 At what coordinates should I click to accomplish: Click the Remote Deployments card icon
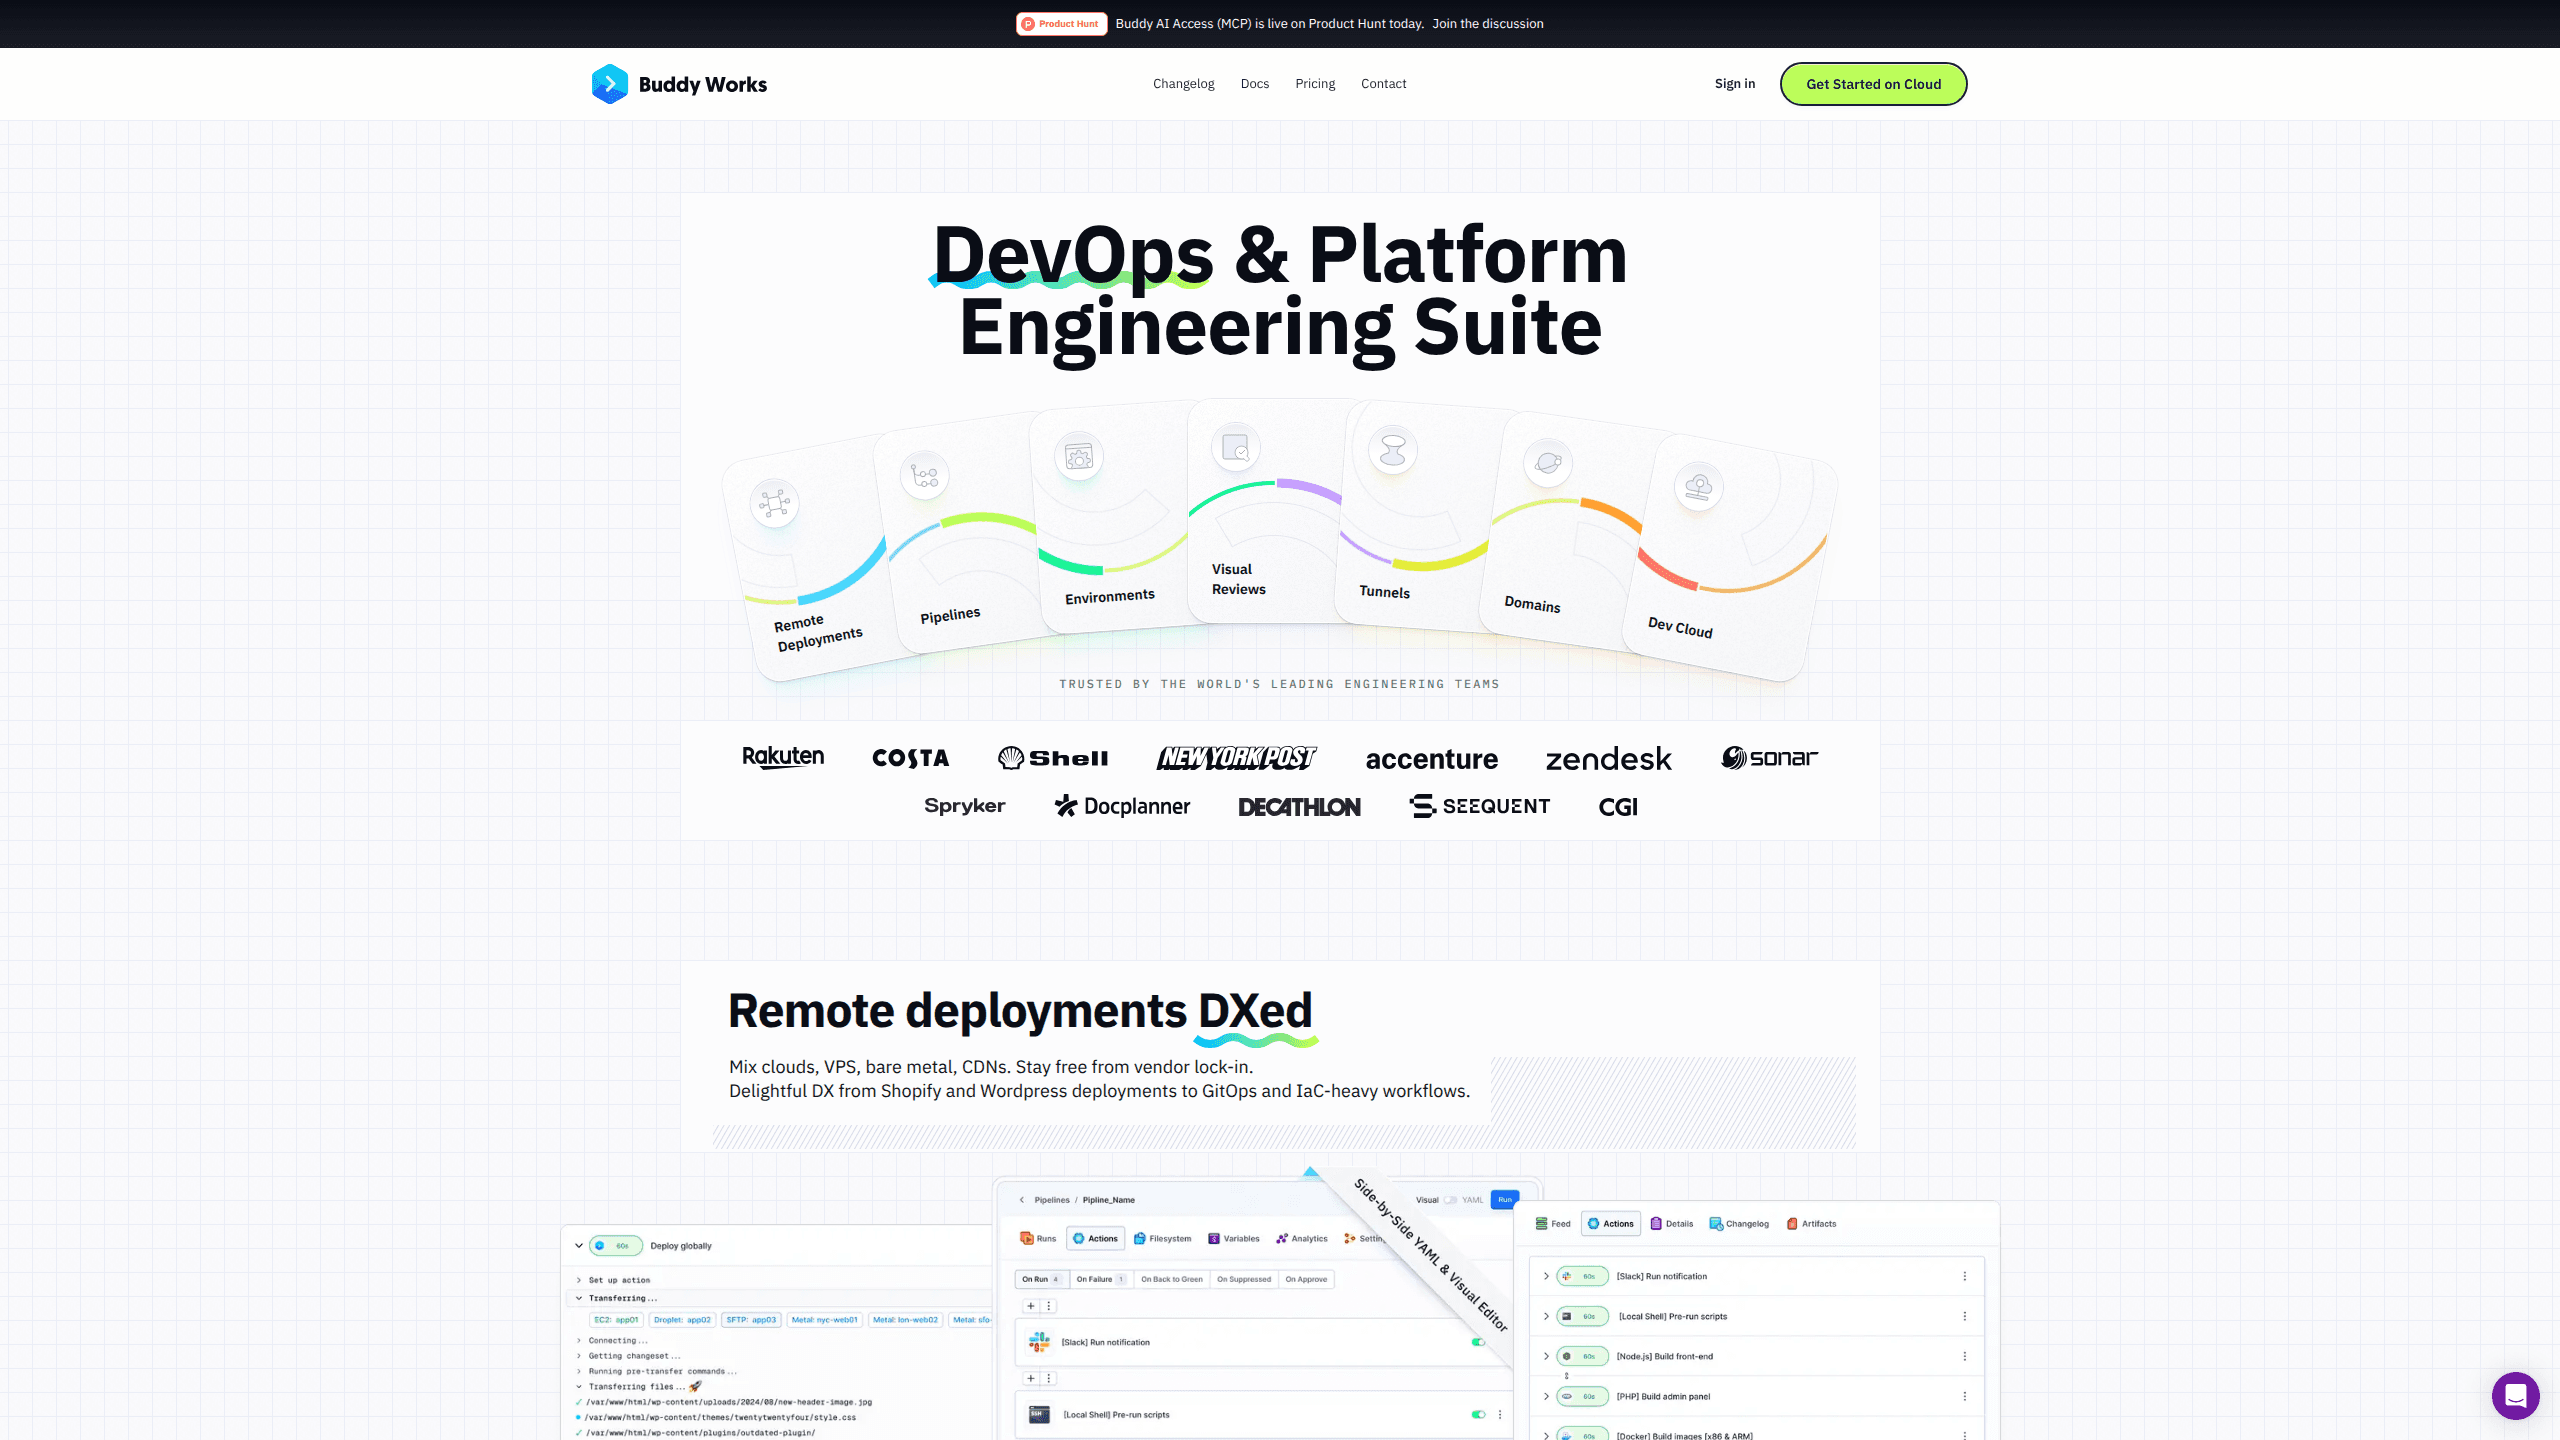point(774,502)
